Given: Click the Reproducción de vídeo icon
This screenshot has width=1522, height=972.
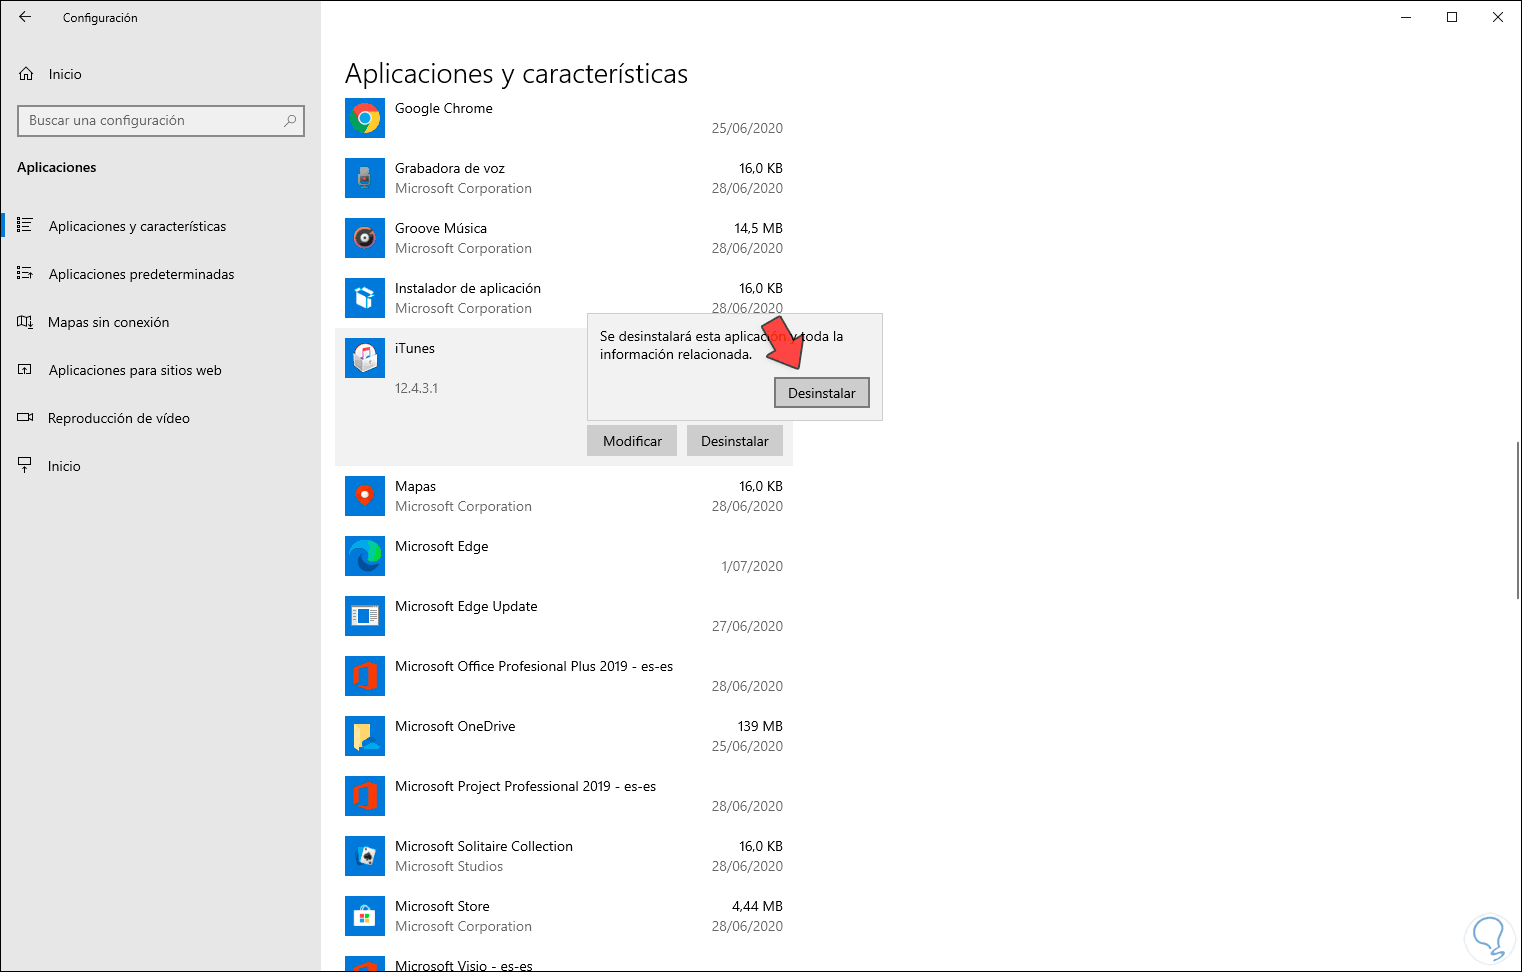Looking at the screenshot, I should 25,418.
